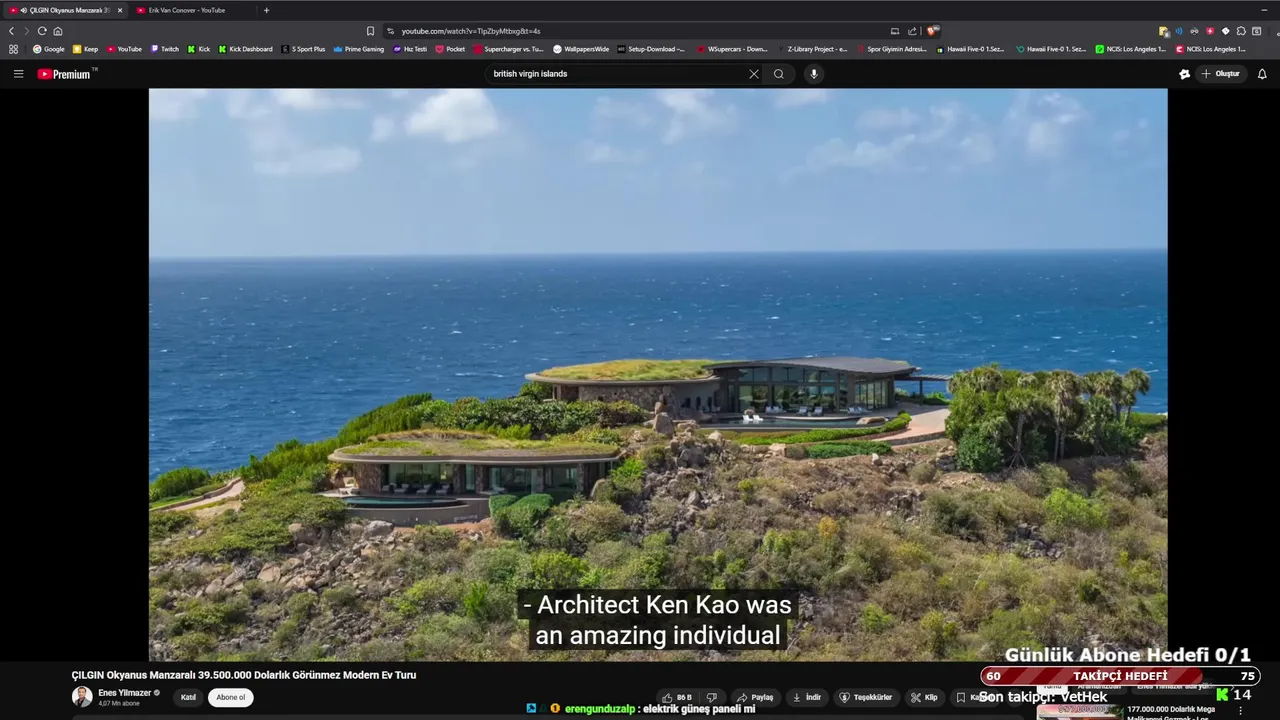This screenshot has width=1280, height=720.
Task: Open browser extensions puzzle icon
Action: 1240,31
